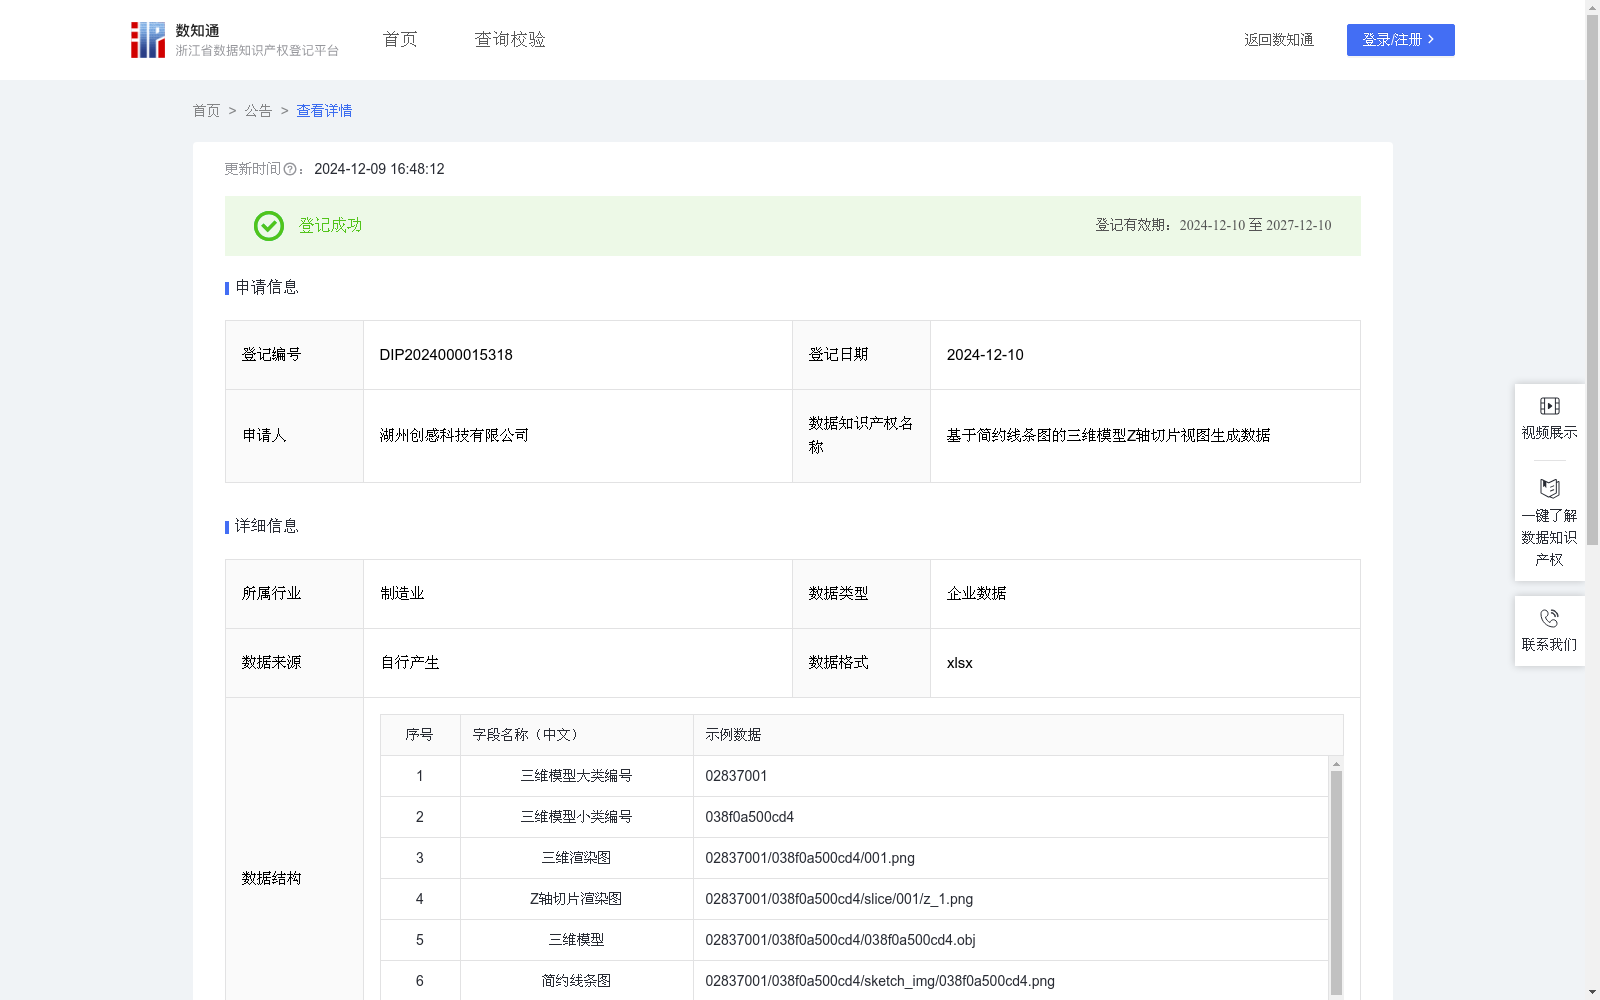The width and height of the screenshot is (1600, 1000).
Task: Select the name 基于简约线条图的三维模型Z轴切片视图生成数据
Action: click(1108, 436)
